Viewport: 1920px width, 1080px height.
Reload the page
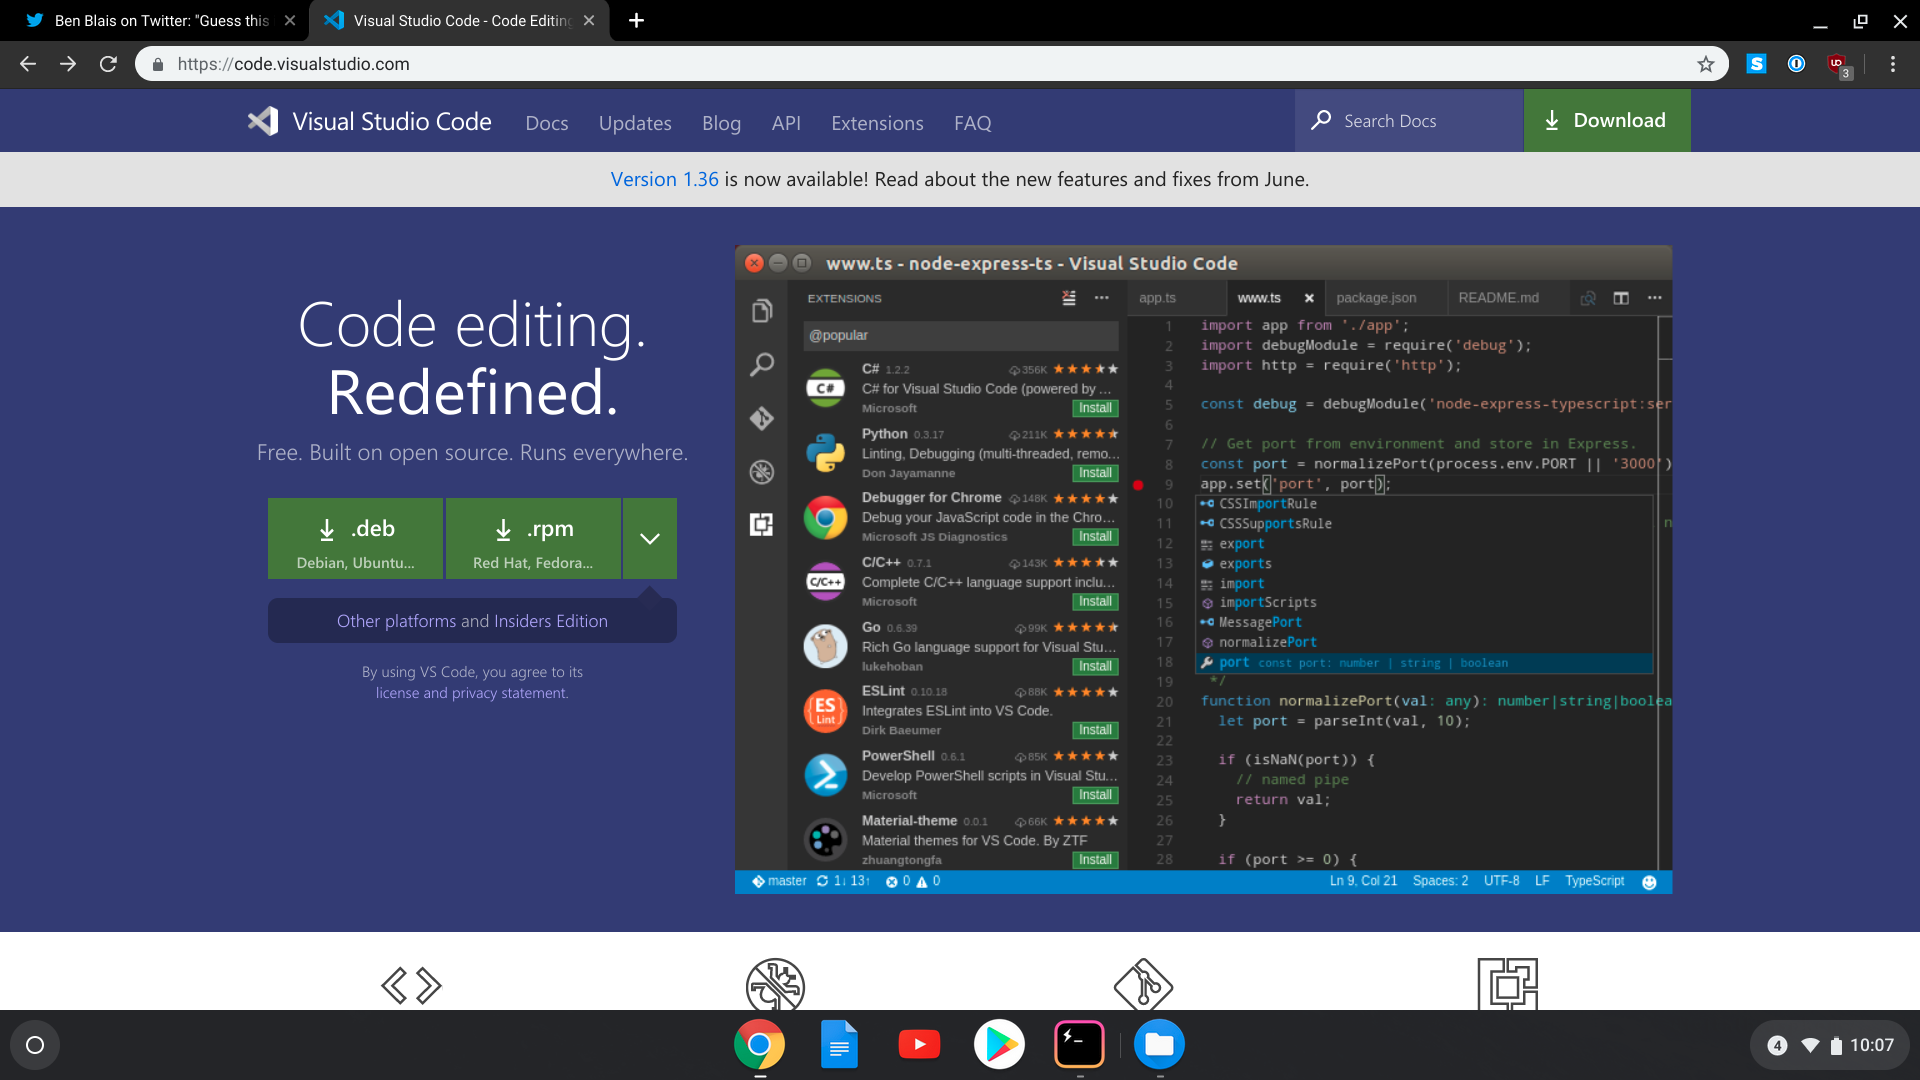pos(108,64)
